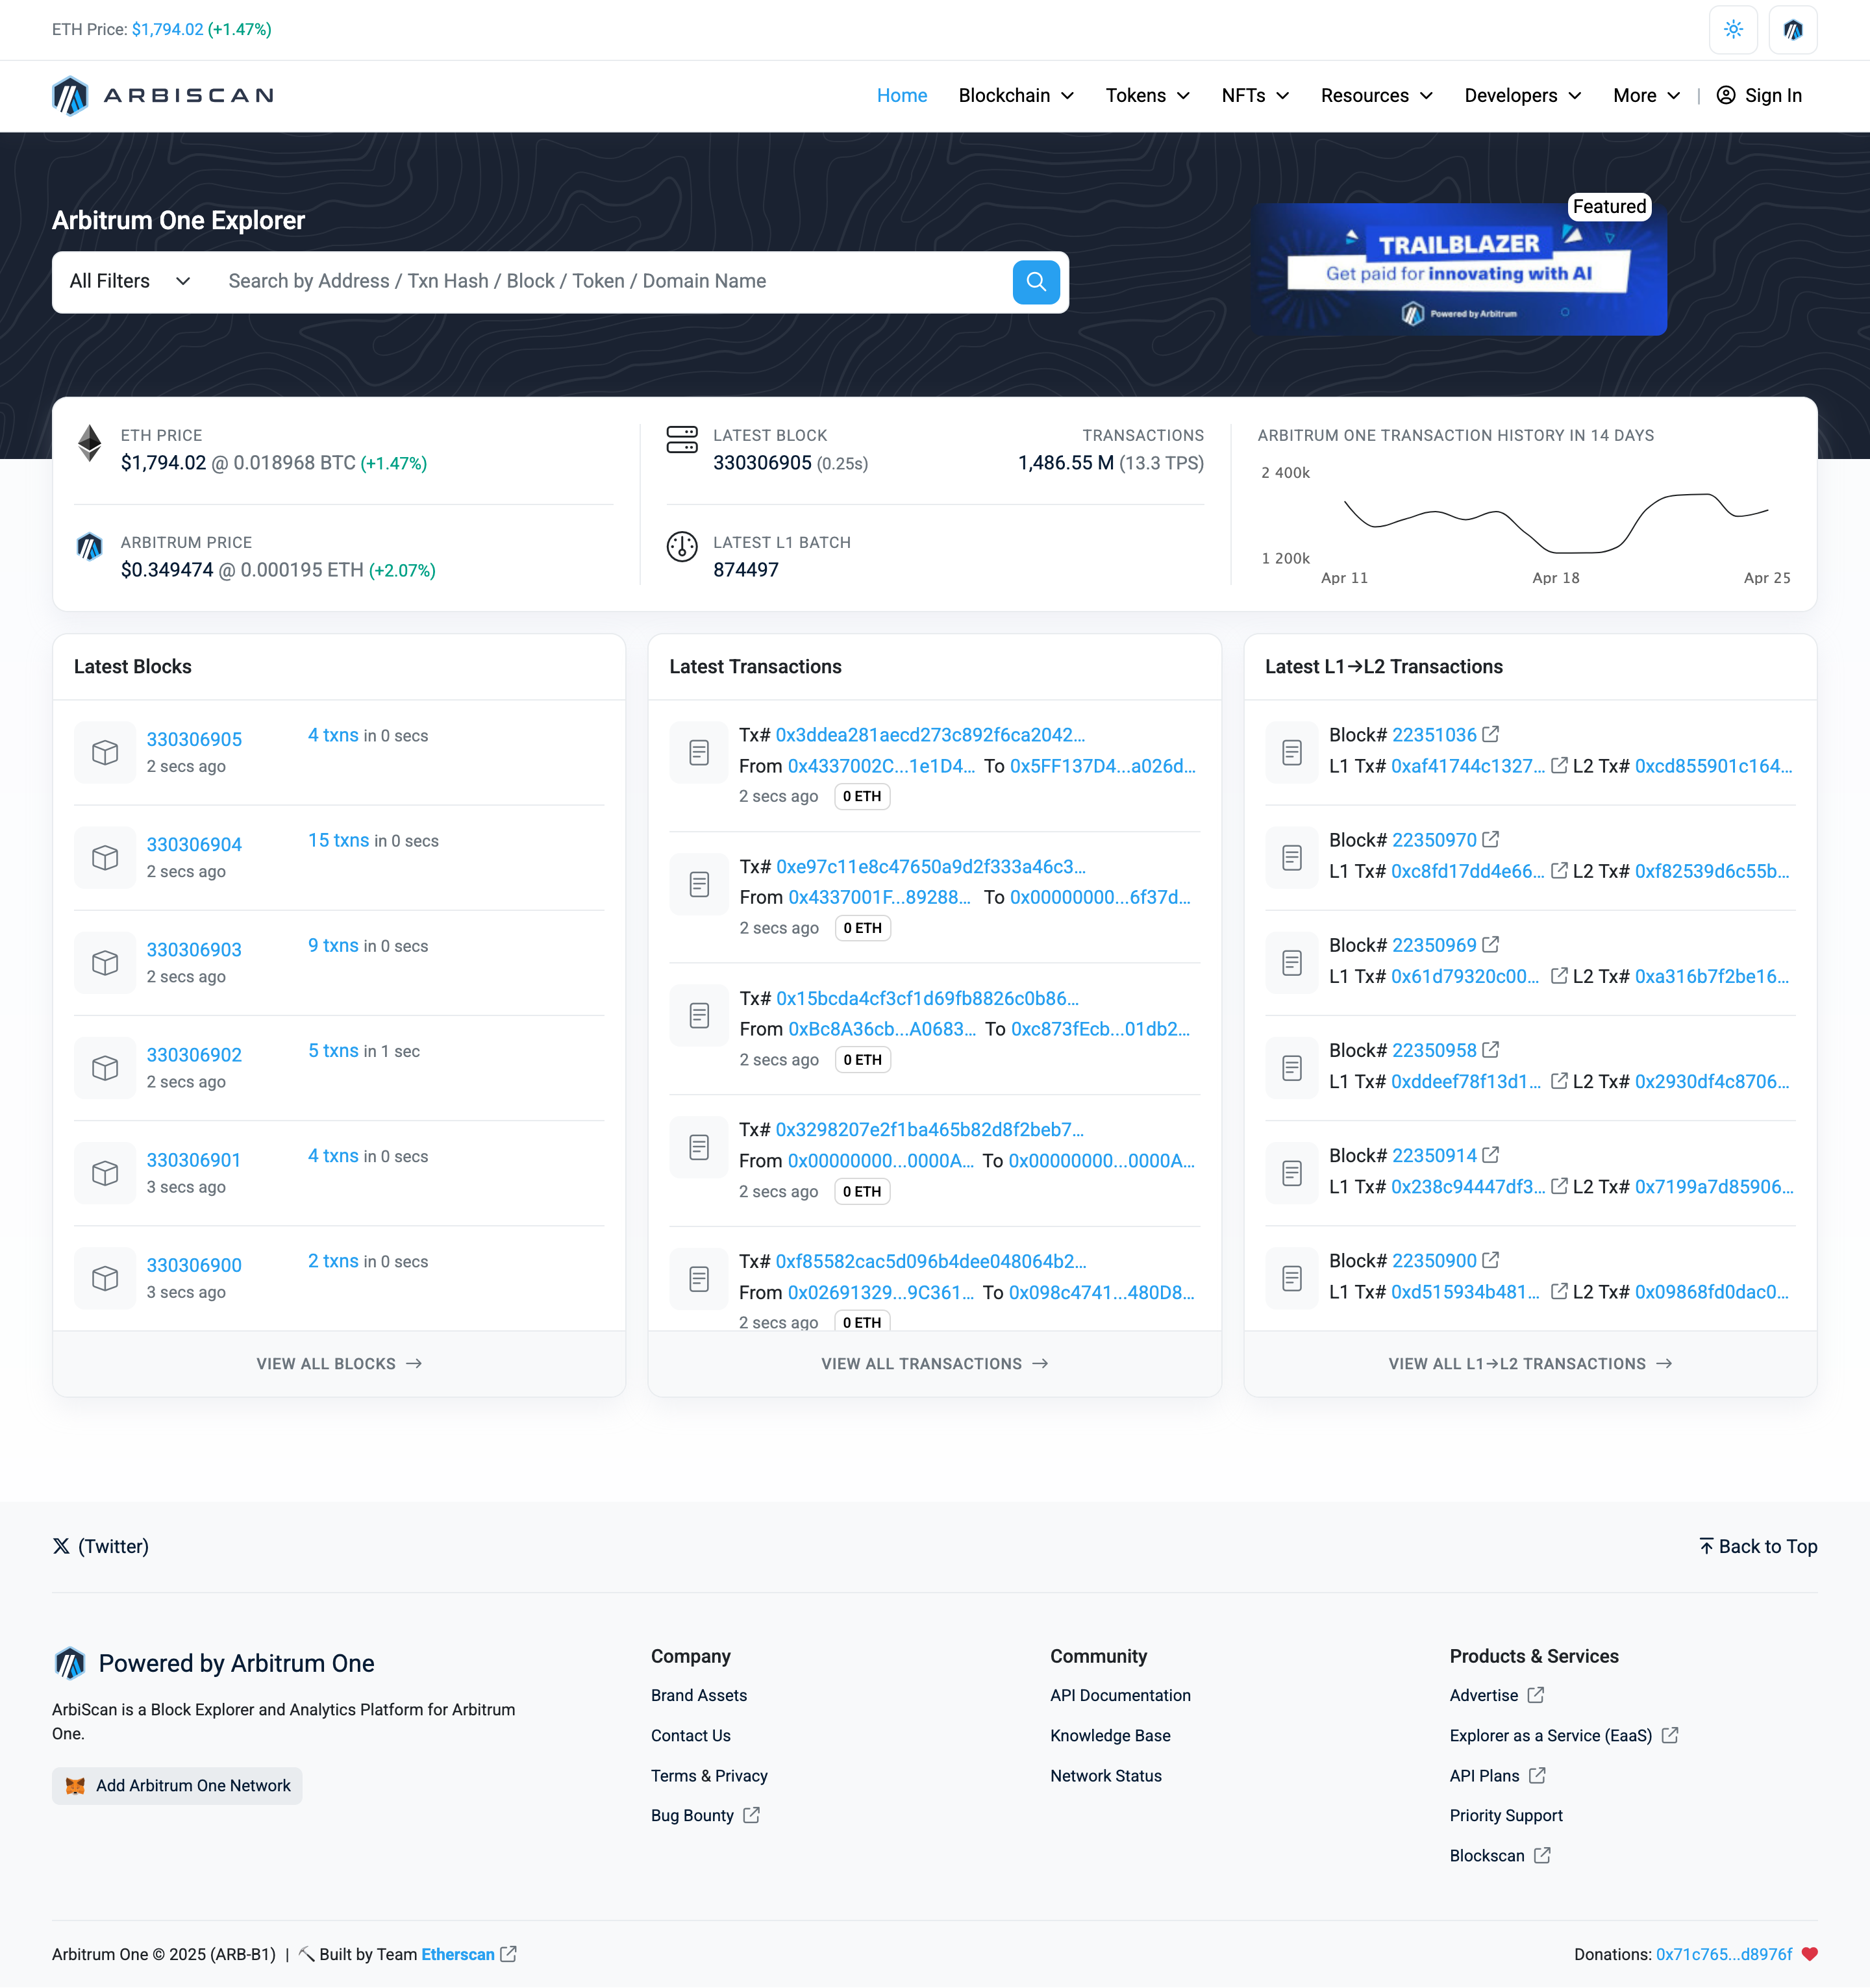Viewport: 1870px width, 1988px height.
Task: Click View All Transactions button
Action: pos(935,1364)
